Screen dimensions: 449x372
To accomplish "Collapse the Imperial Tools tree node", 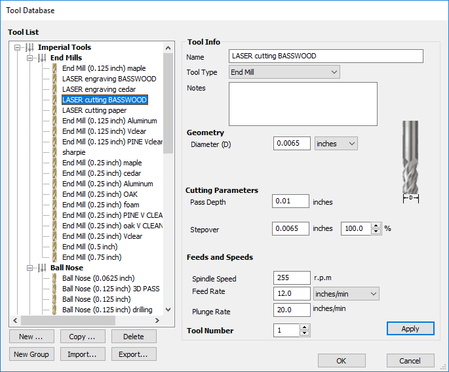I will (17, 47).
